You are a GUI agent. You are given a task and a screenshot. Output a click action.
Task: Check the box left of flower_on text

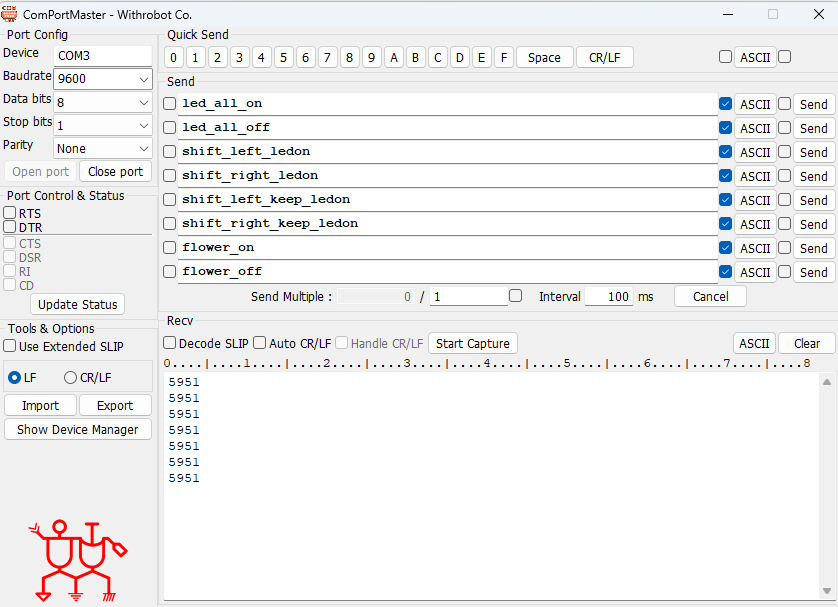tap(169, 247)
